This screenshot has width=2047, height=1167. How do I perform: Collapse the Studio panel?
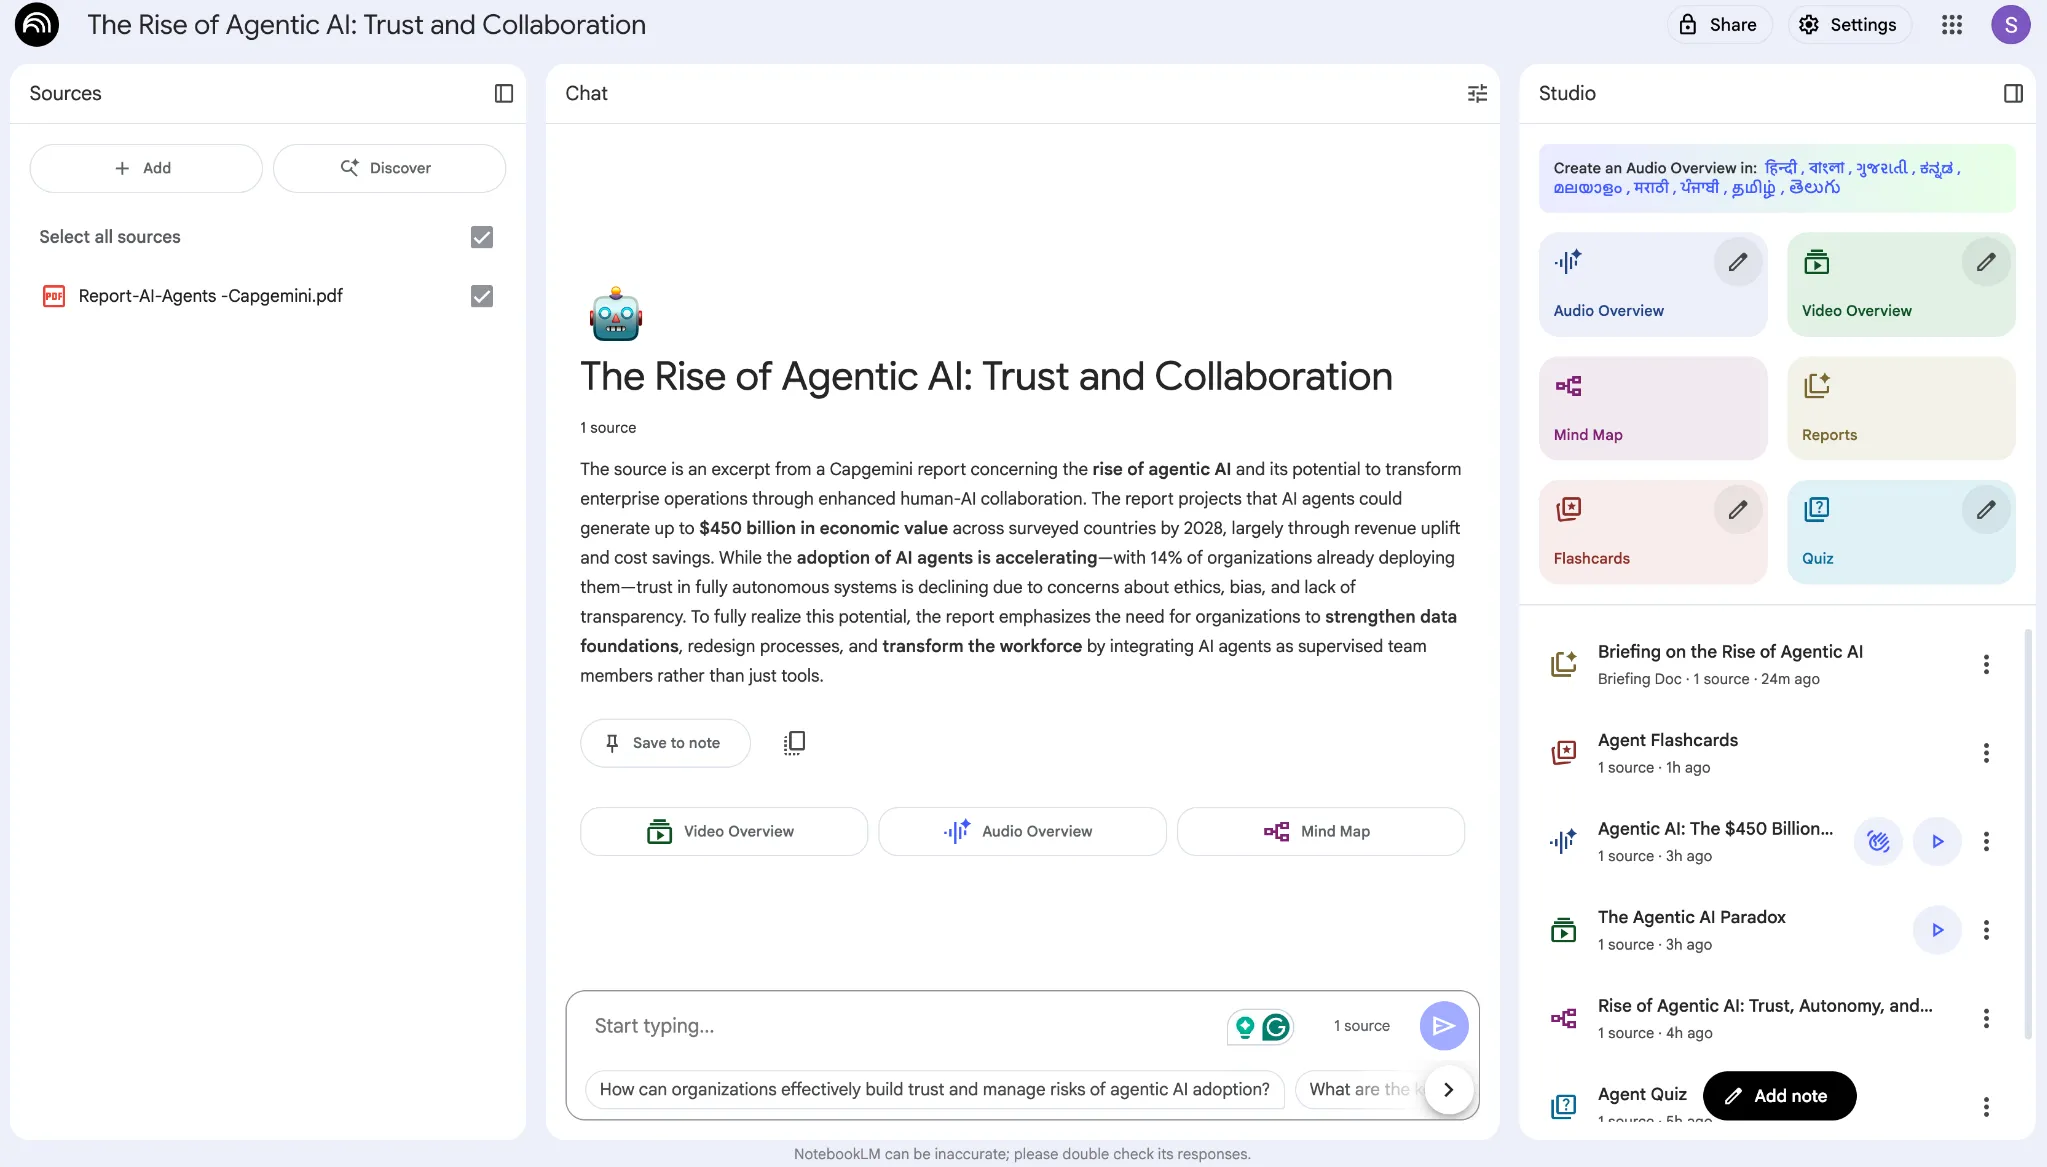2013,93
